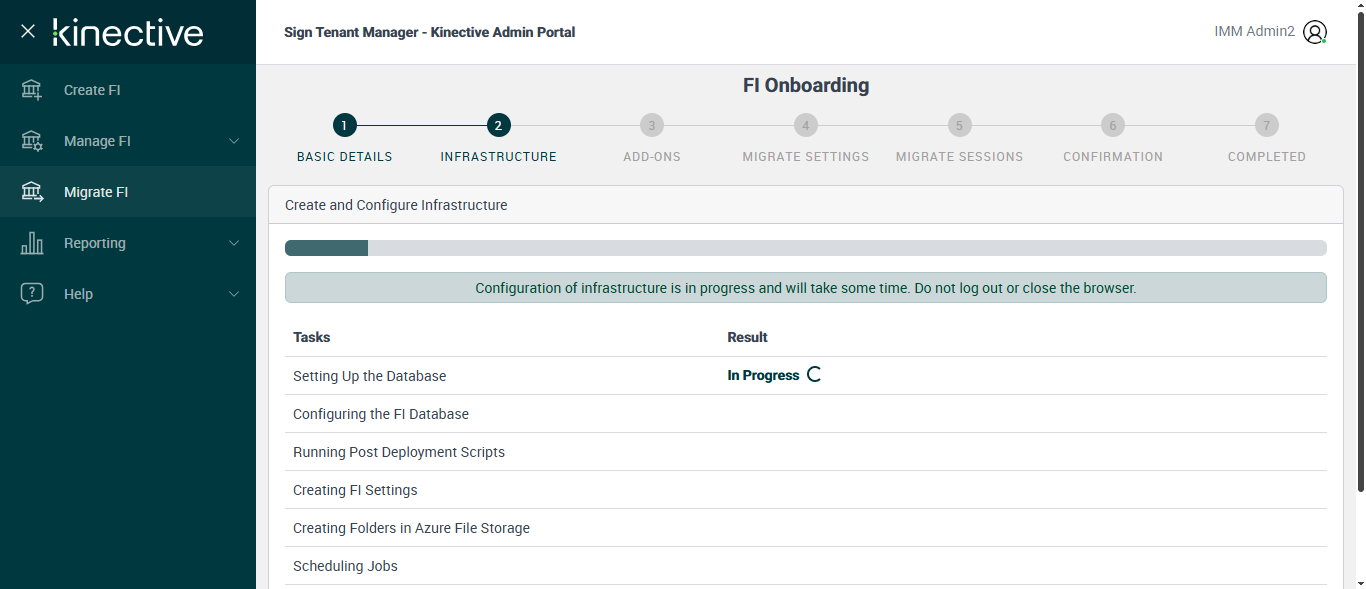
Task: Click the Kinective logo
Action: 128,32
